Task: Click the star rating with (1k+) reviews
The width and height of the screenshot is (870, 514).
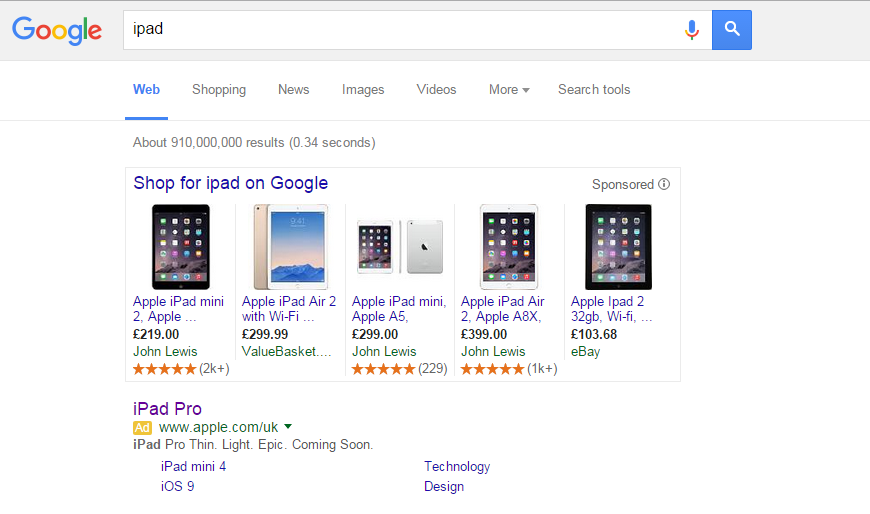Action: pyautogui.click(x=509, y=369)
